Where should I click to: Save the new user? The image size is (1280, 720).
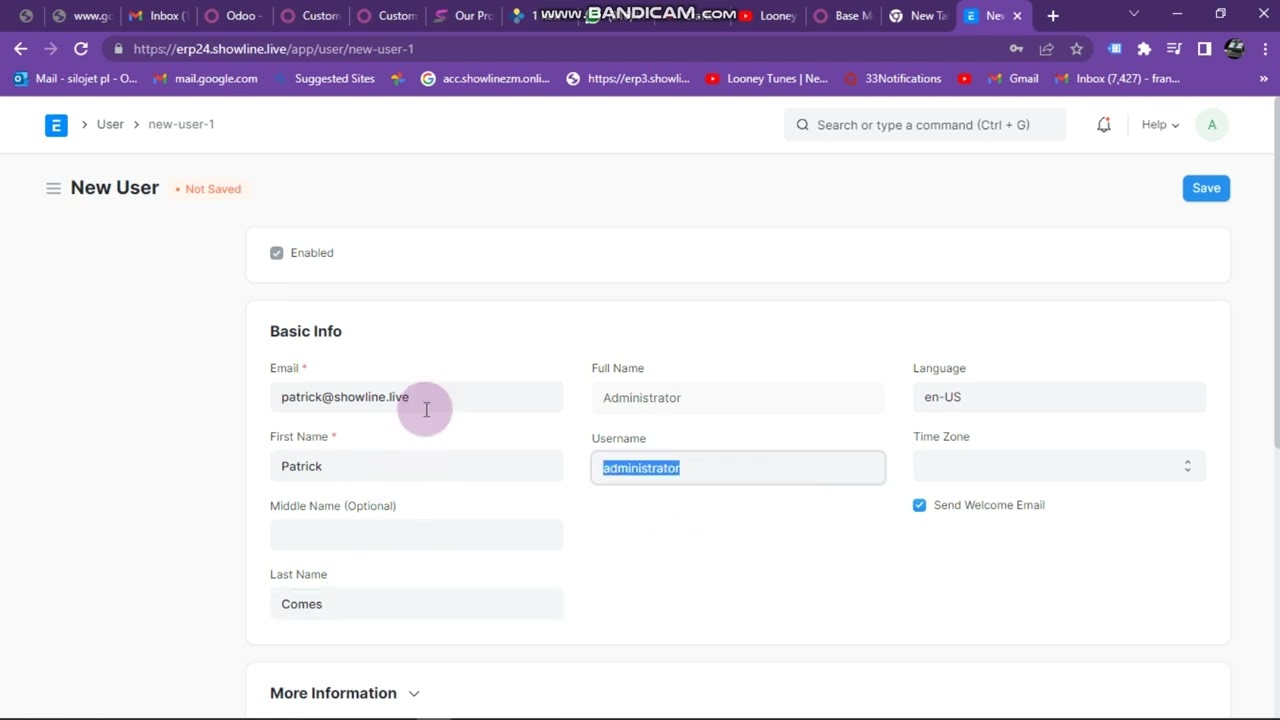[x=1206, y=188]
